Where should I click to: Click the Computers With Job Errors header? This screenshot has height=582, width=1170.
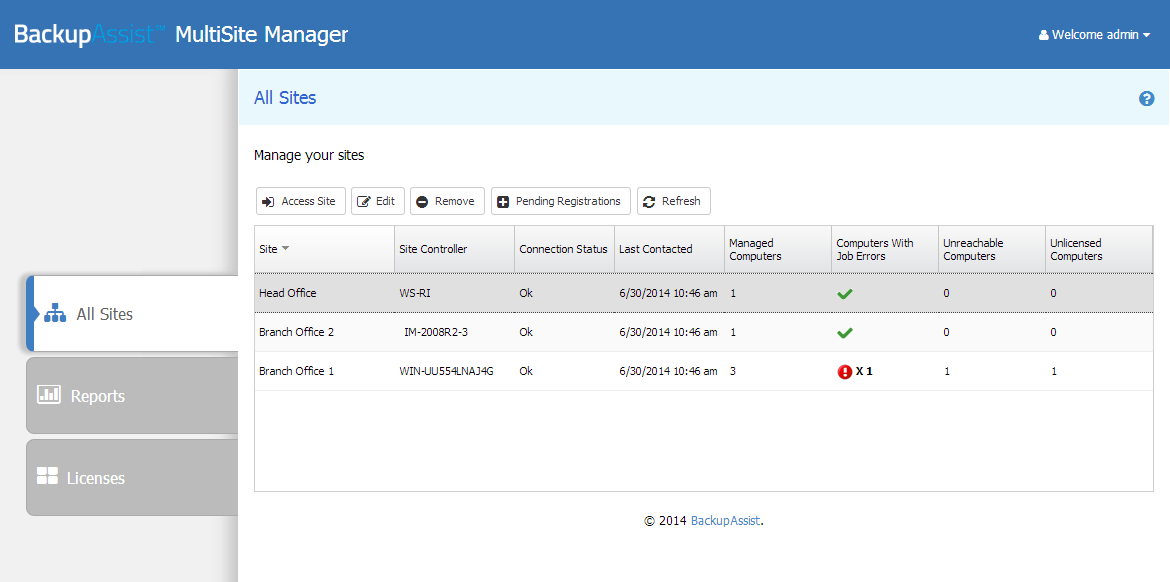click(885, 249)
